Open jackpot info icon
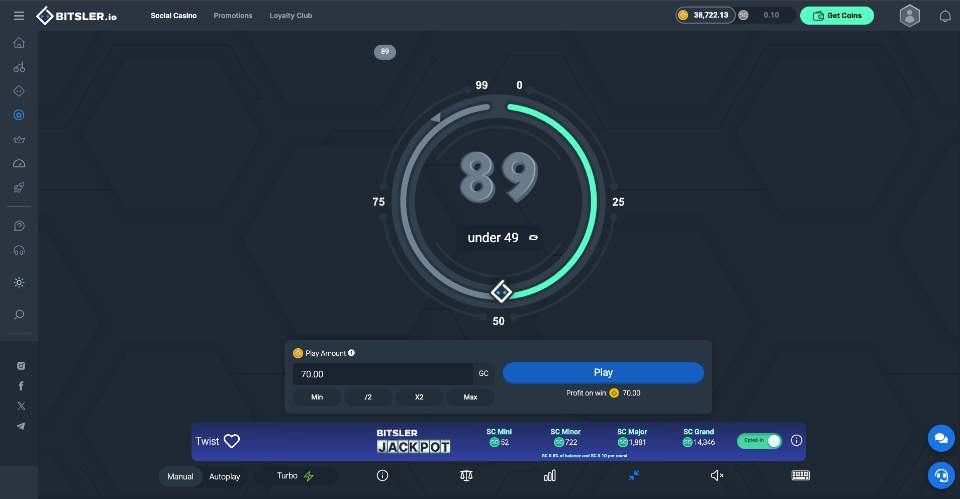This screenshot has height=499, width=960. 797,440
